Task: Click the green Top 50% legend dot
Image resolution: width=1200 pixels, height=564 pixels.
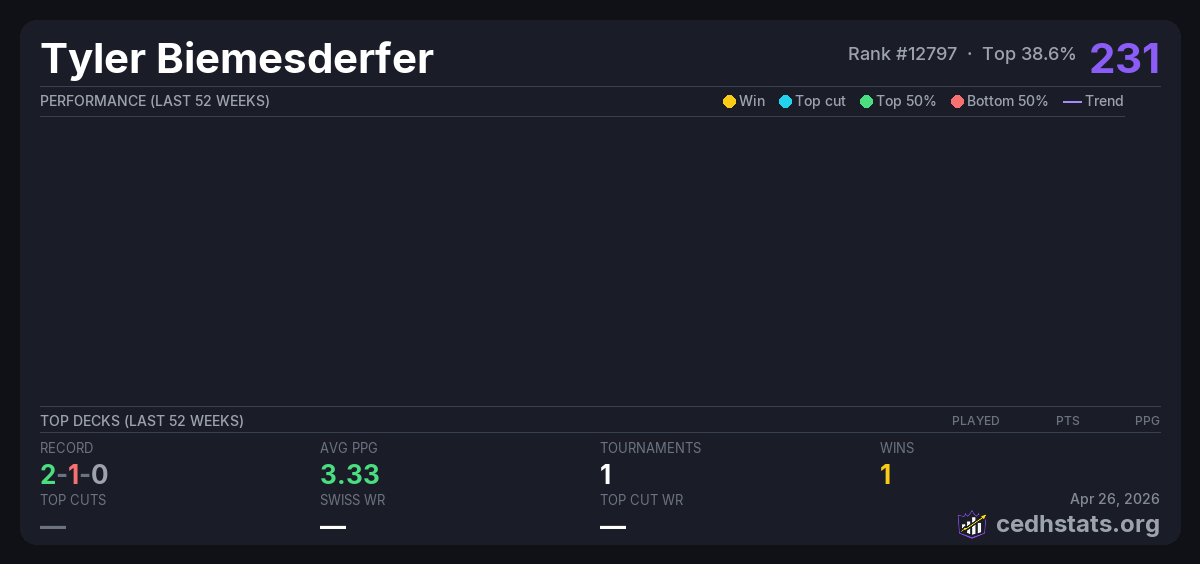Action: pos(866,101)
